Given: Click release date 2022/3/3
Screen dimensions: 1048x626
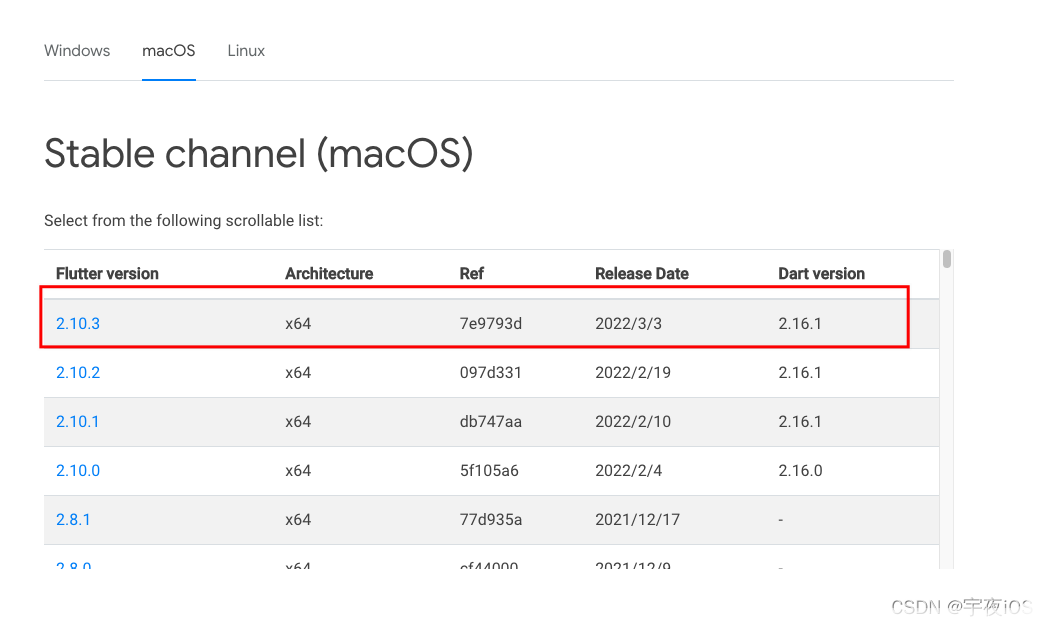Looking at the screenshot, I should coord(628,323).
